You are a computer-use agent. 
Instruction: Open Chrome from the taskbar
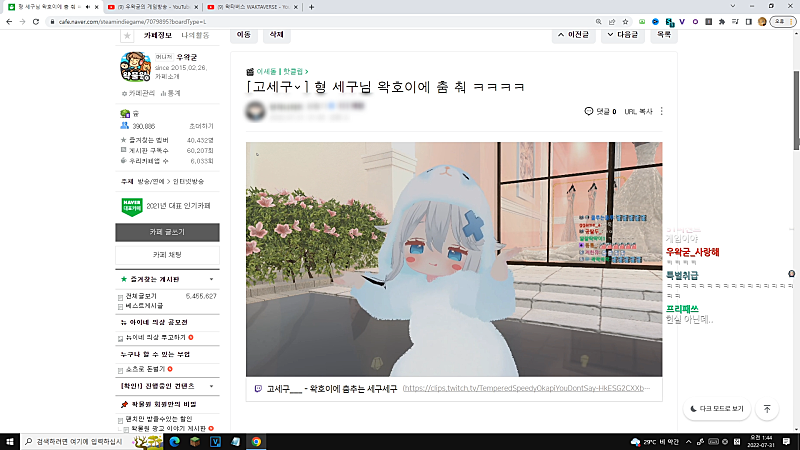(256, 442)
